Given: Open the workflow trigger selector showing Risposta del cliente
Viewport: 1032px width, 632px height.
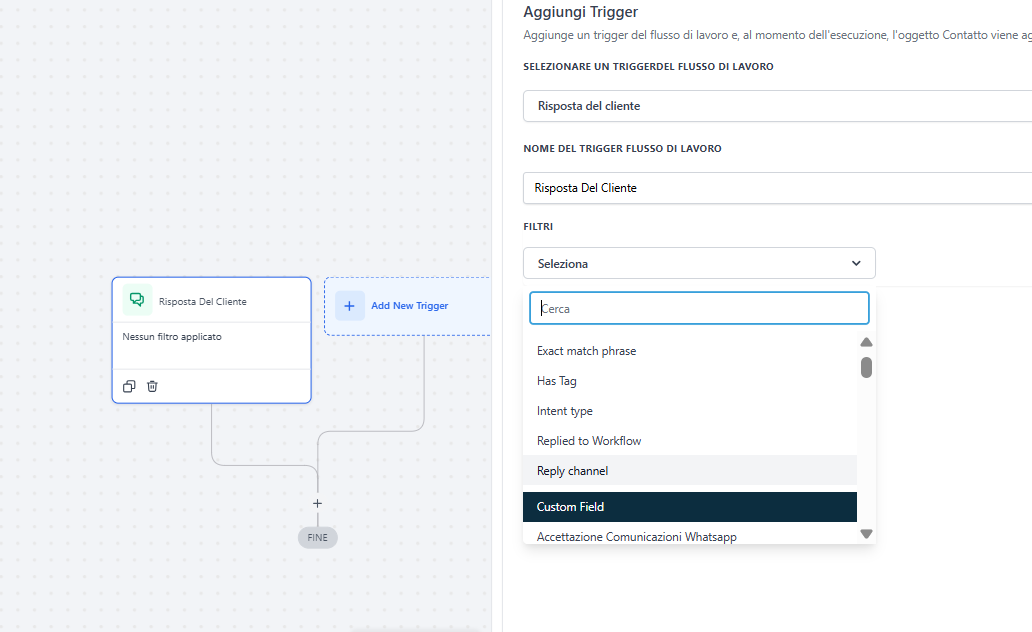Looking at the screenshot, I should [776, 106].
